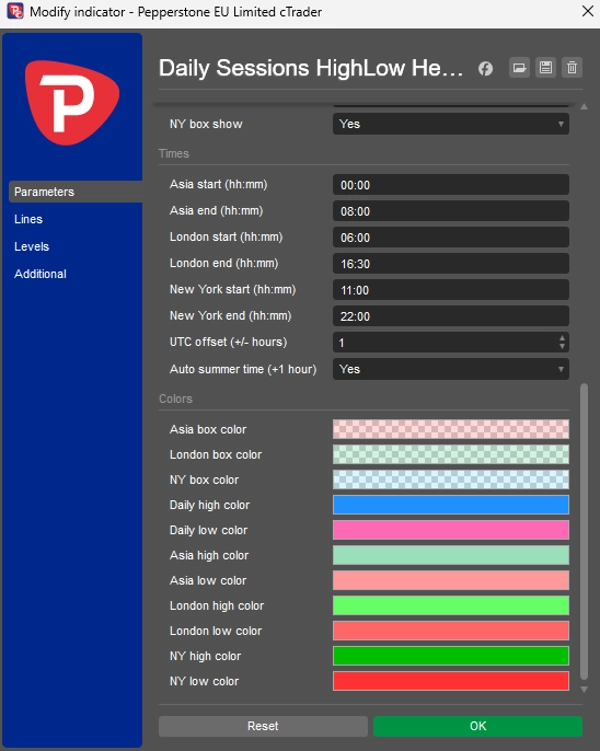Click the London start time field

(x=450, y=238)
